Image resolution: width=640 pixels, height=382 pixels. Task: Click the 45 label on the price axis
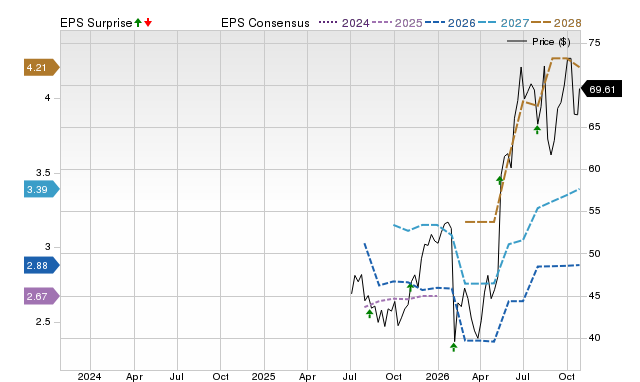594,296
